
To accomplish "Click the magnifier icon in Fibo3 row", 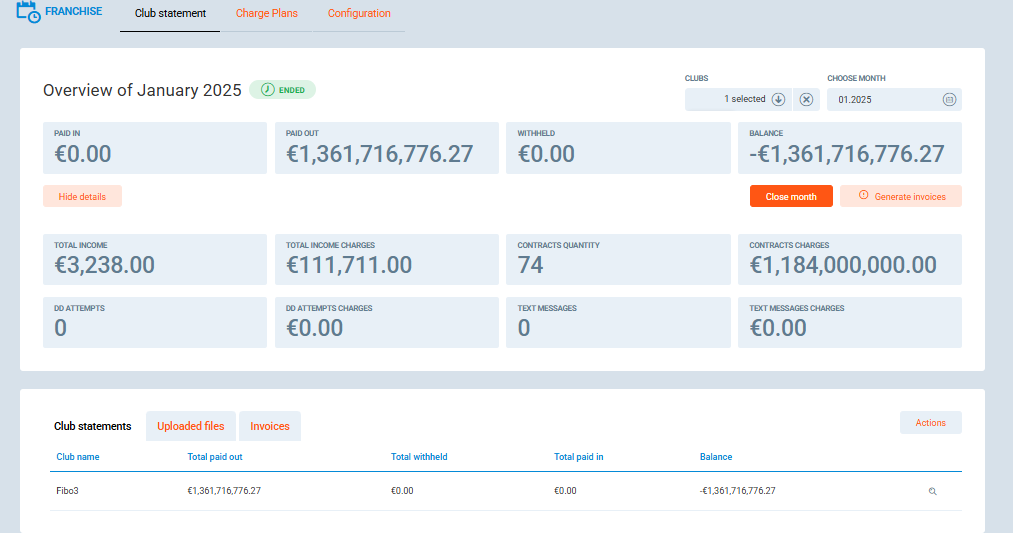I will [932, 491].
